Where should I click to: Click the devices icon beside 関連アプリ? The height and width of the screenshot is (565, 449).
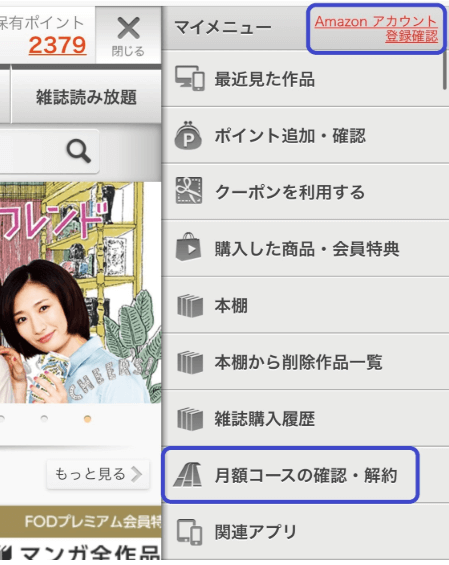coord(189,532)
